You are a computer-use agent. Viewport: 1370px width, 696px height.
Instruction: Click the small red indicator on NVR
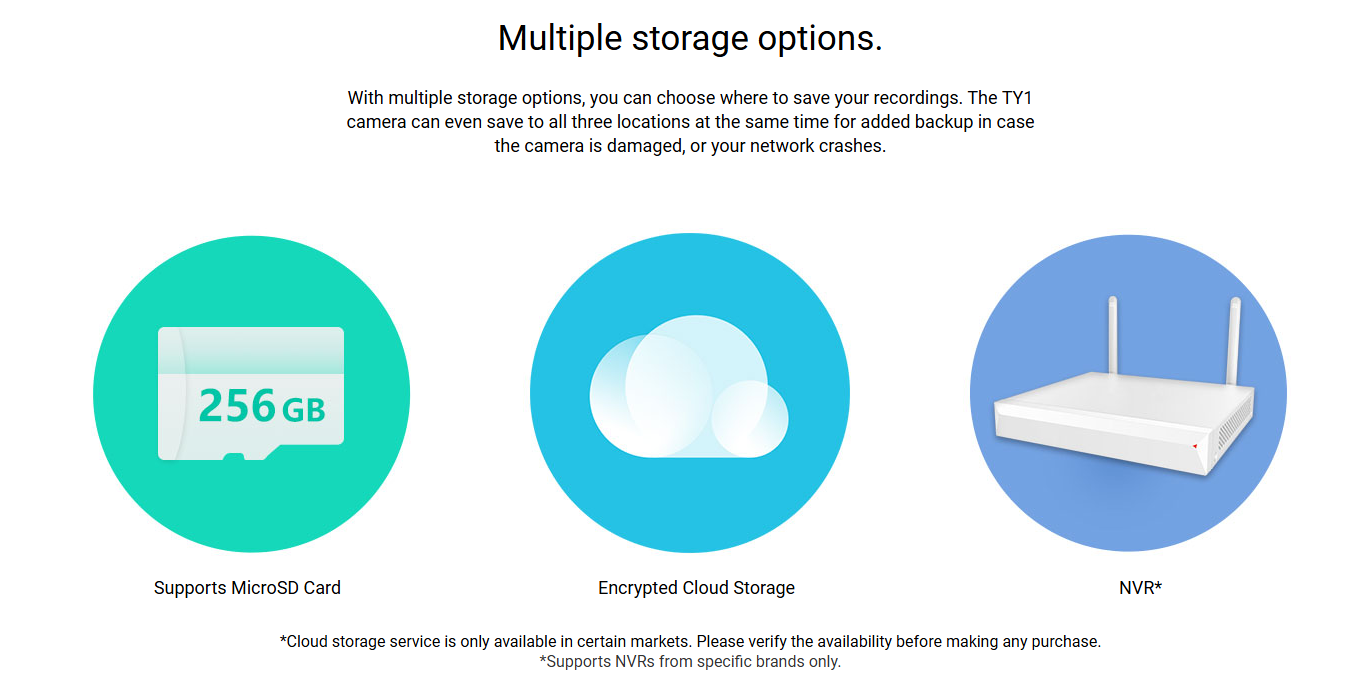[x=1194, y=445]
